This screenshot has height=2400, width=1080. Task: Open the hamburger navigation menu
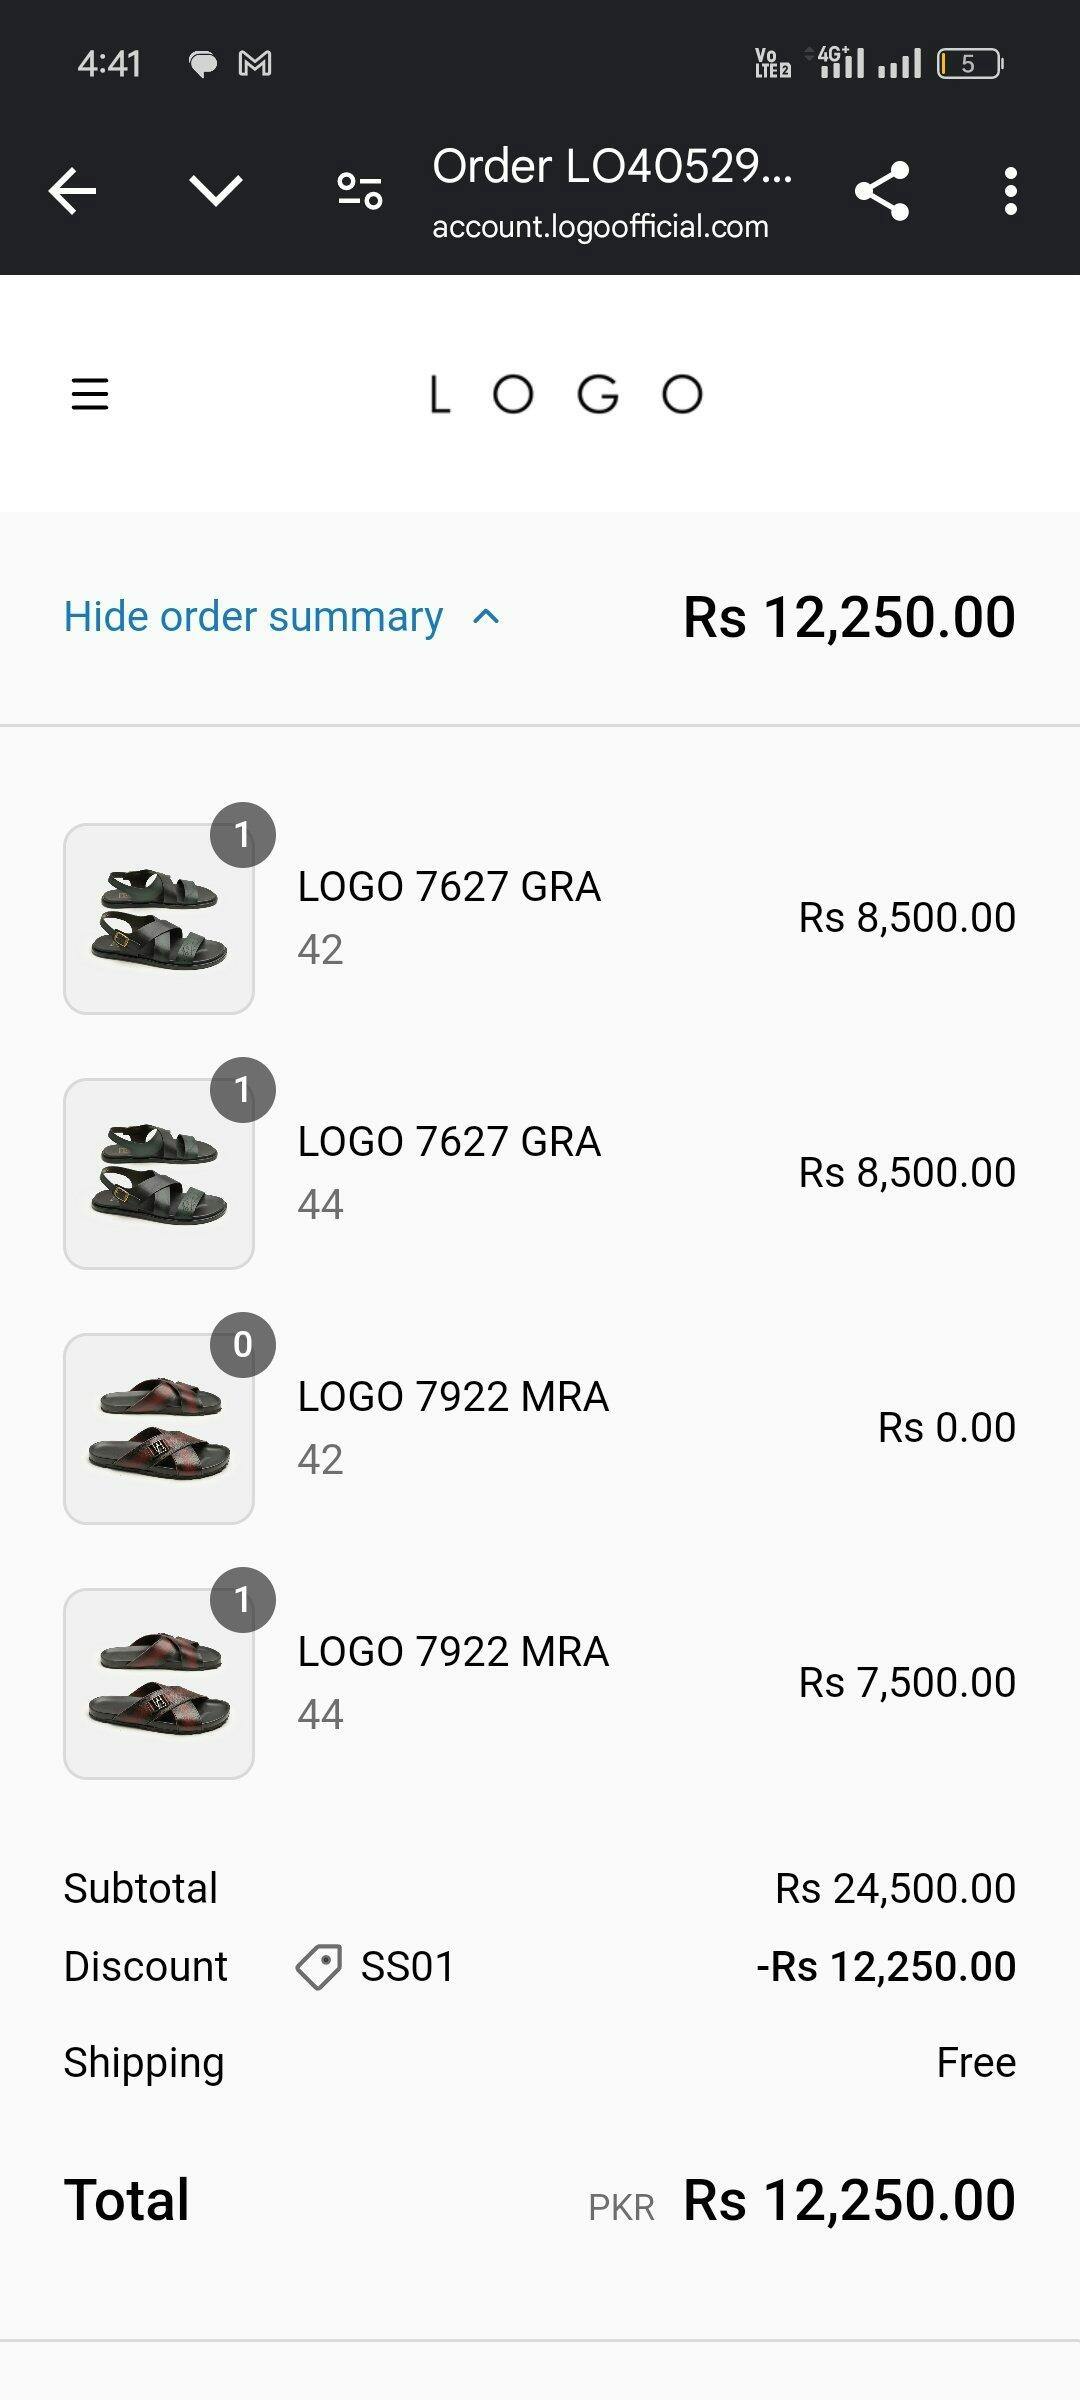(90, 394)
